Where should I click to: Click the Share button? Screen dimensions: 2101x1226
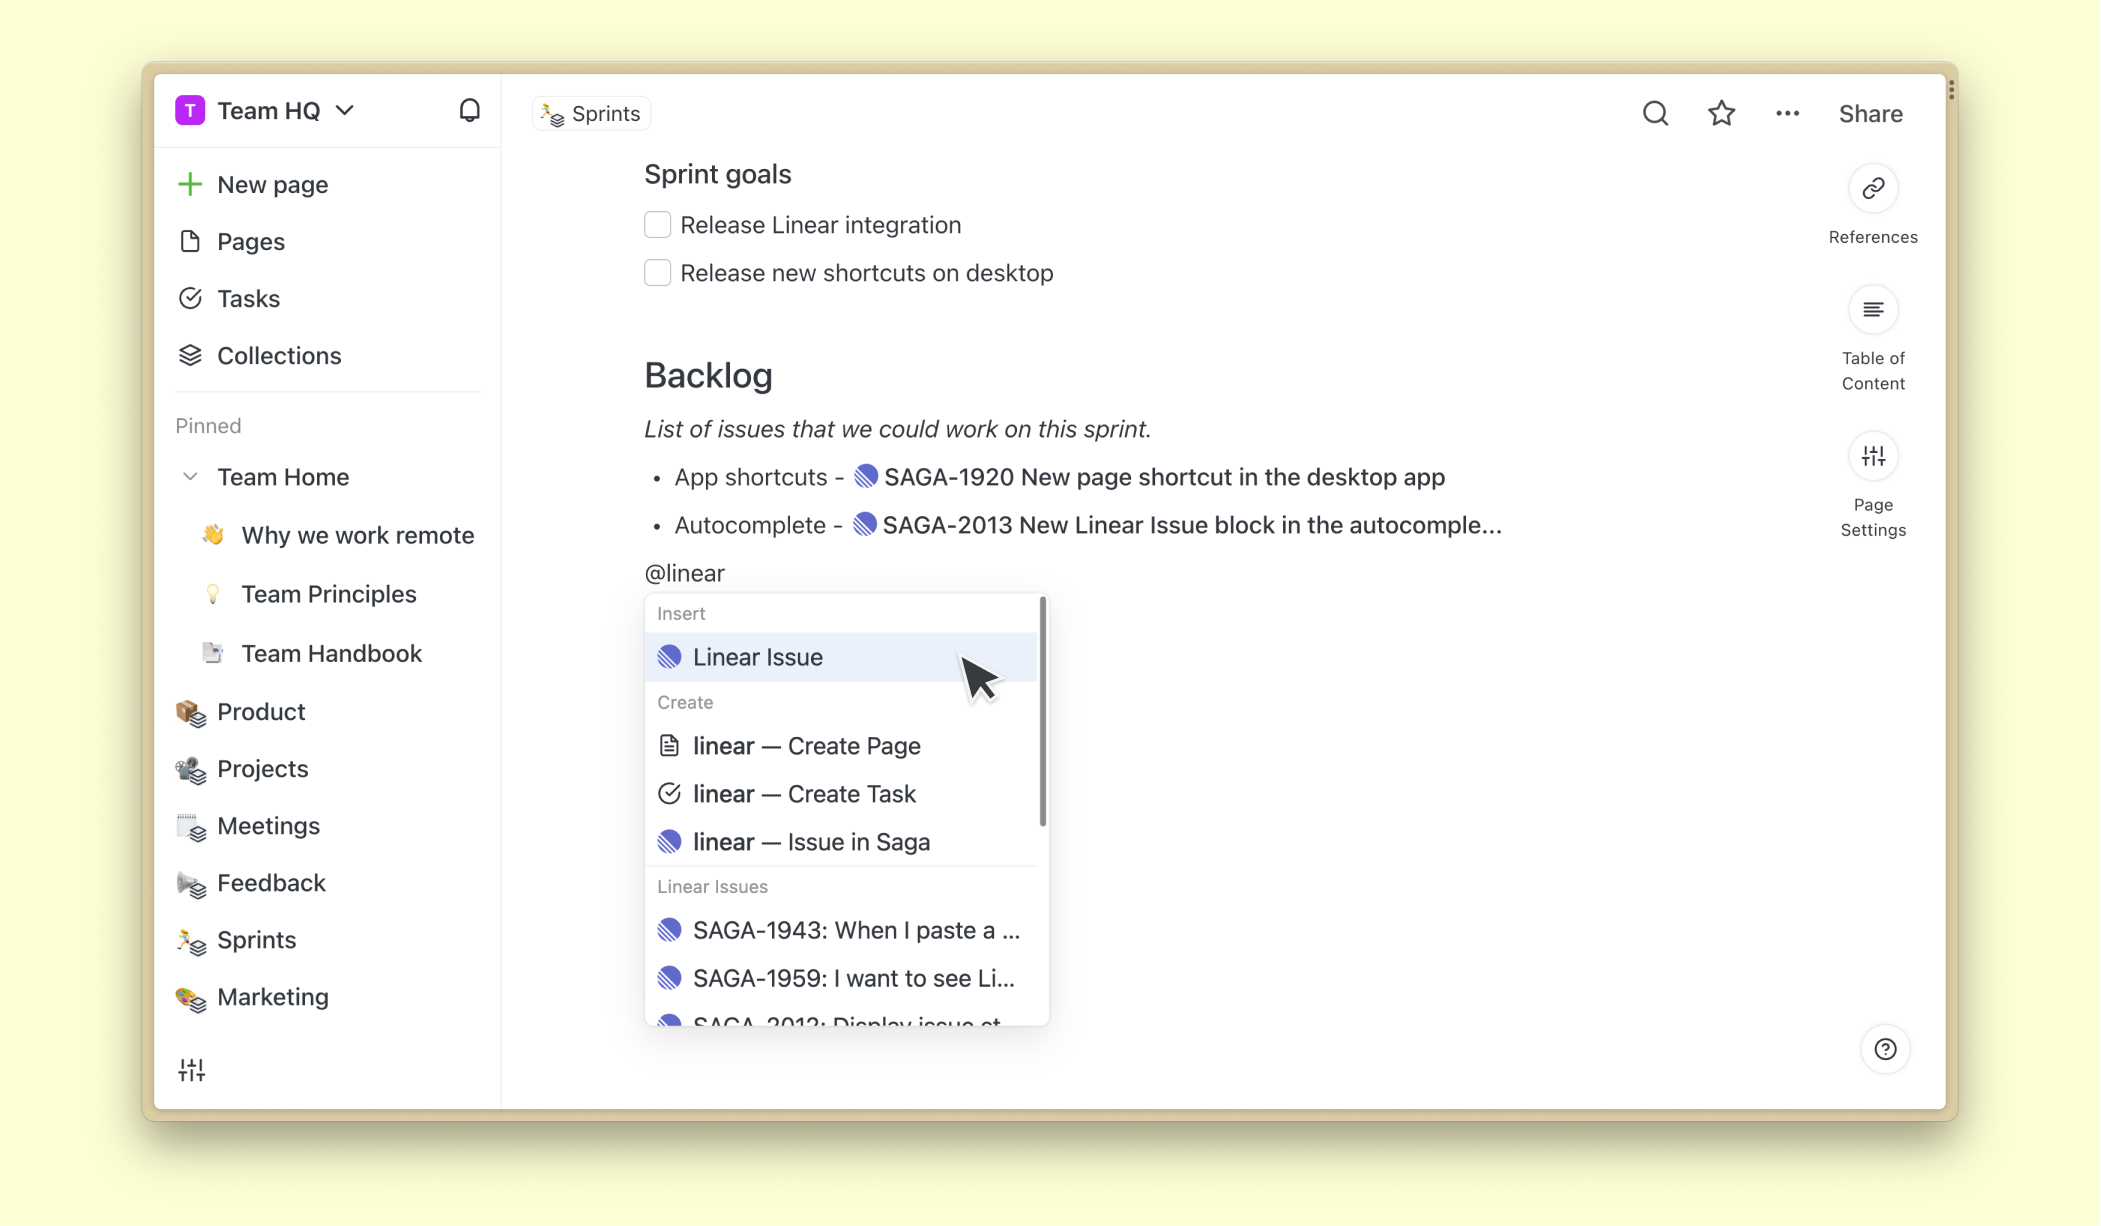click(1869, 114)
